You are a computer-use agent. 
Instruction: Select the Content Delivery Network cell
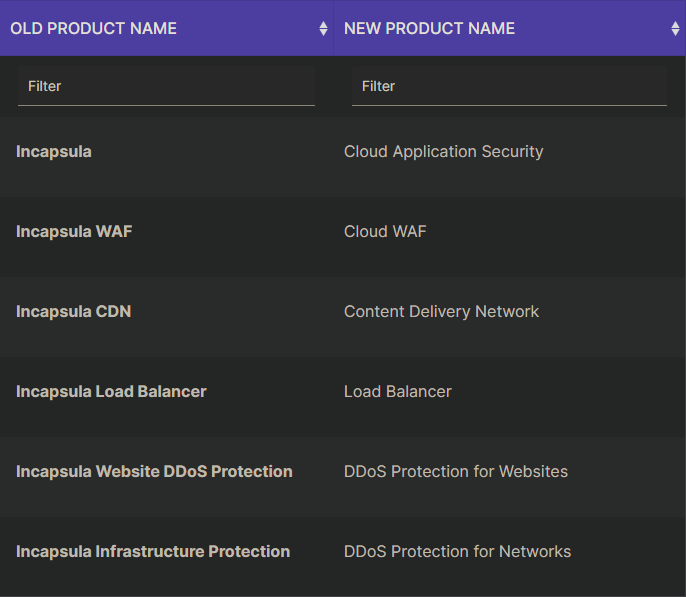point(441,312)
